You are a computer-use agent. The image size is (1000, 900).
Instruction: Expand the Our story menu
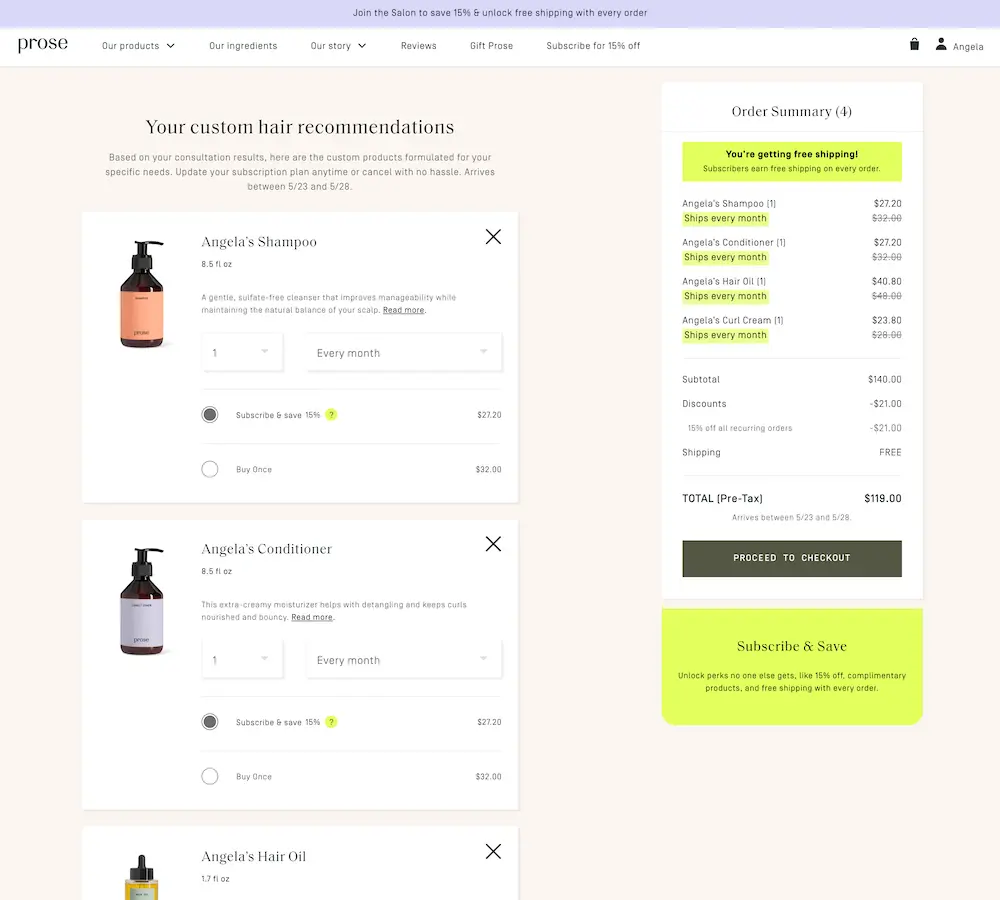(338, 46)
